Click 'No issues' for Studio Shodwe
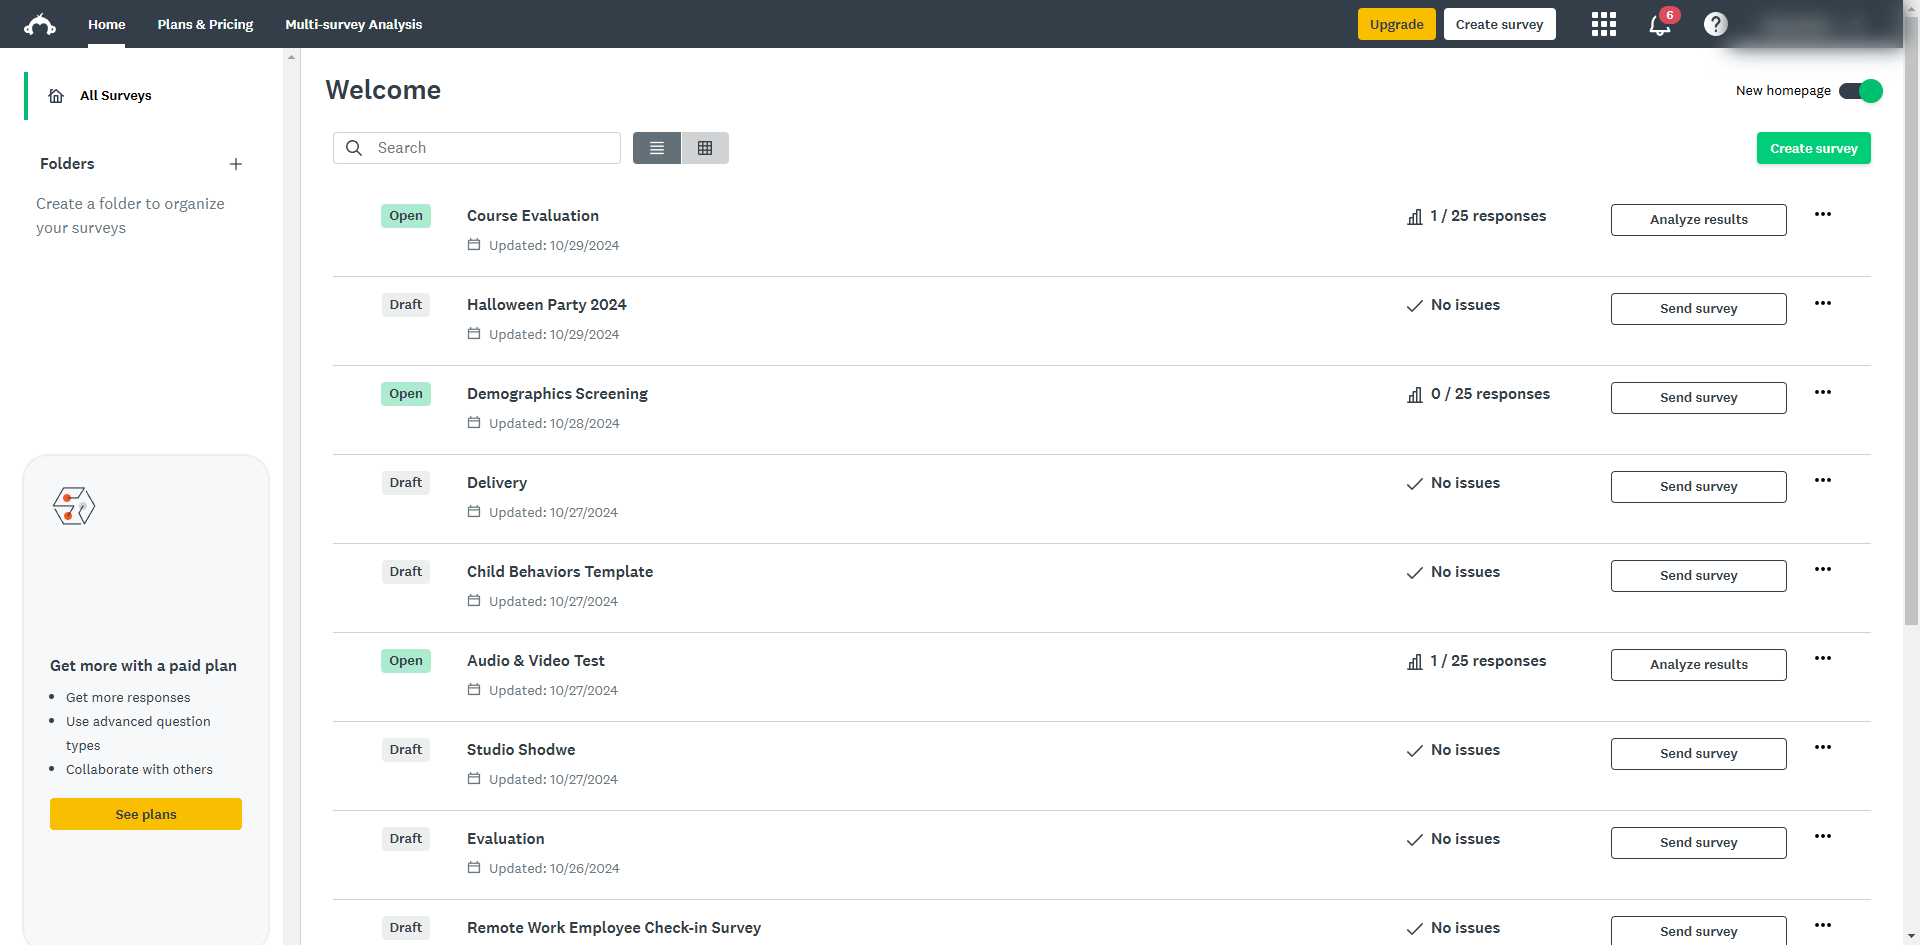 point(1465,750)
